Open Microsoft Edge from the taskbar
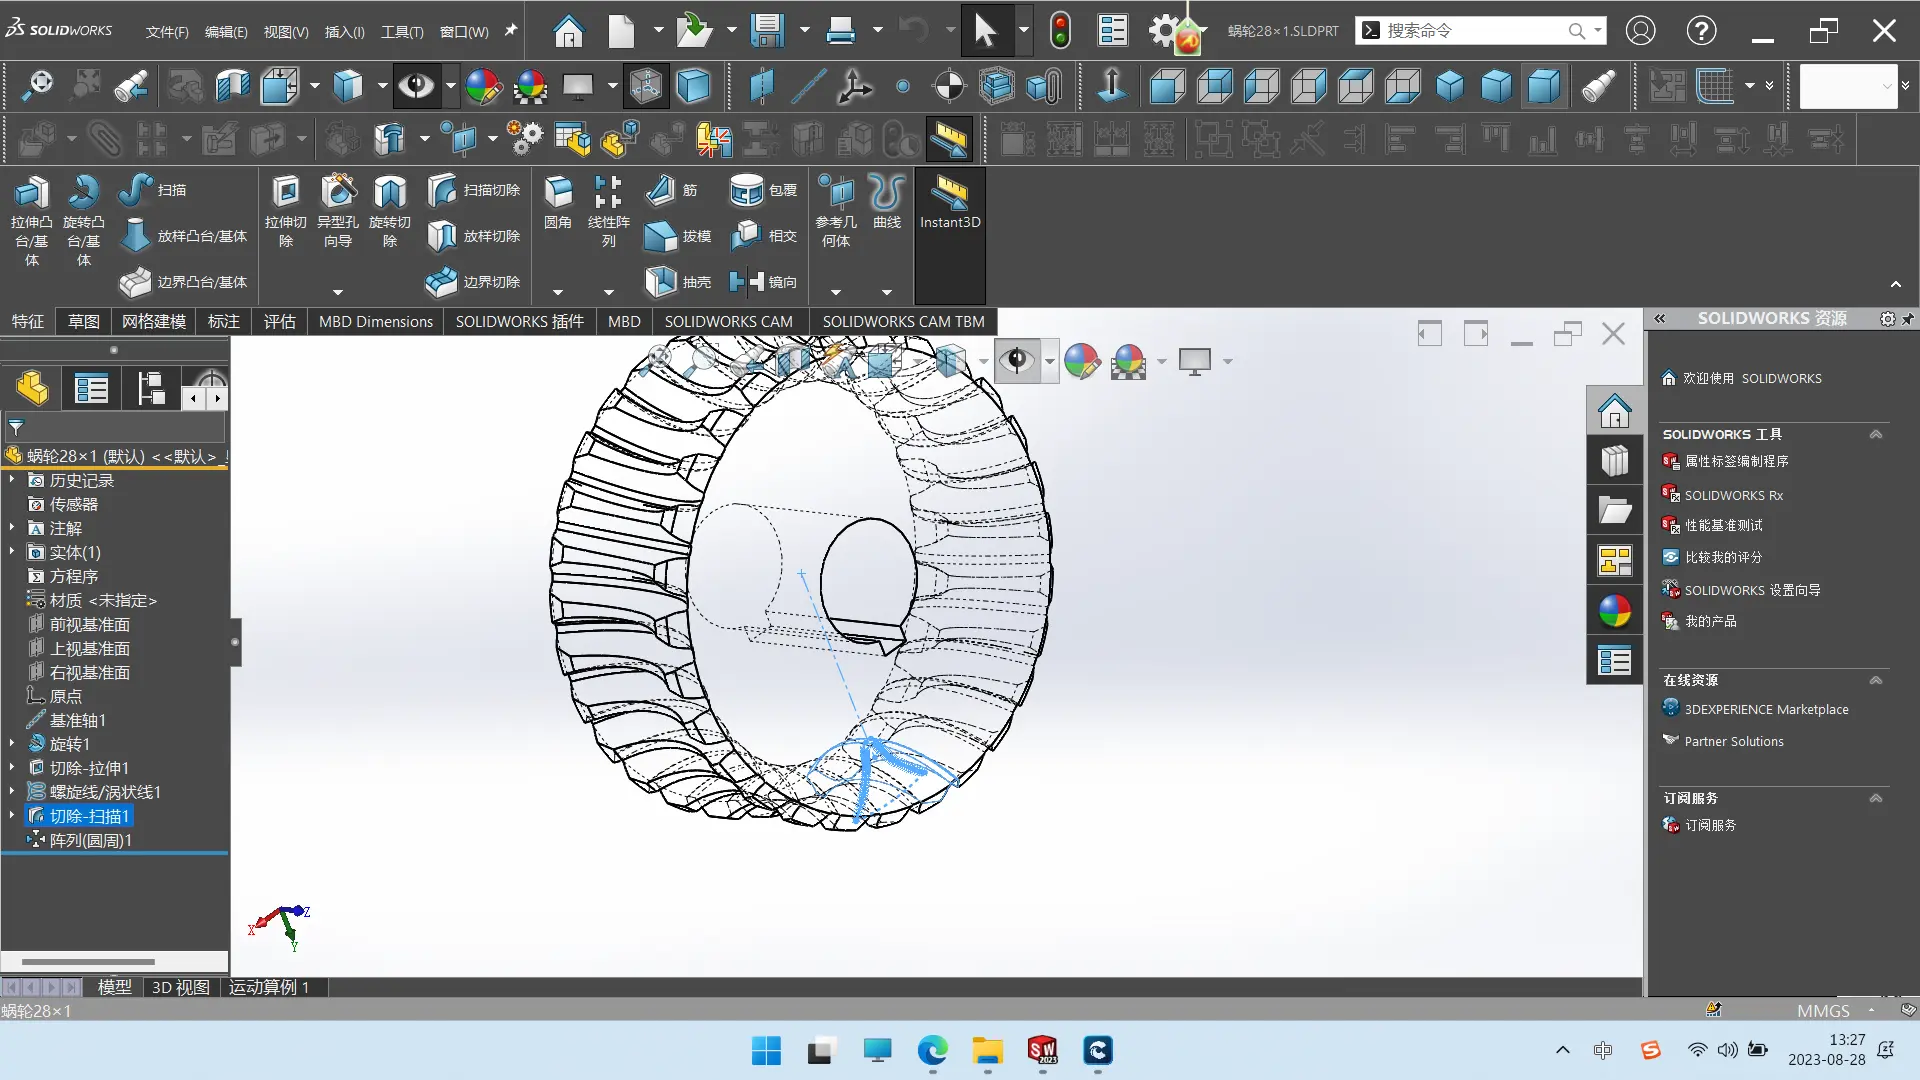The height and width of the screenshot is (1080, 1920). point(932,1050)
